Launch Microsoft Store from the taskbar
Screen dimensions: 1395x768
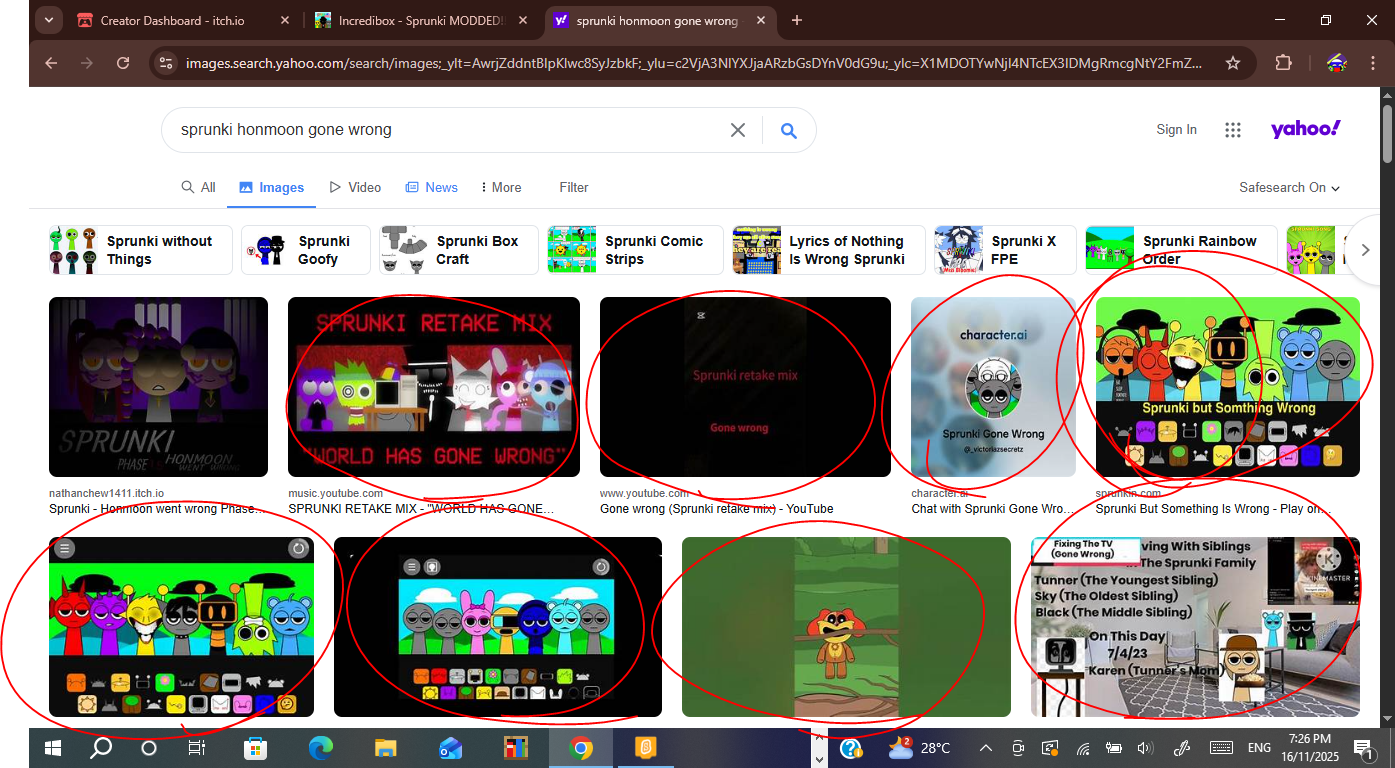(x=255, y=748)
